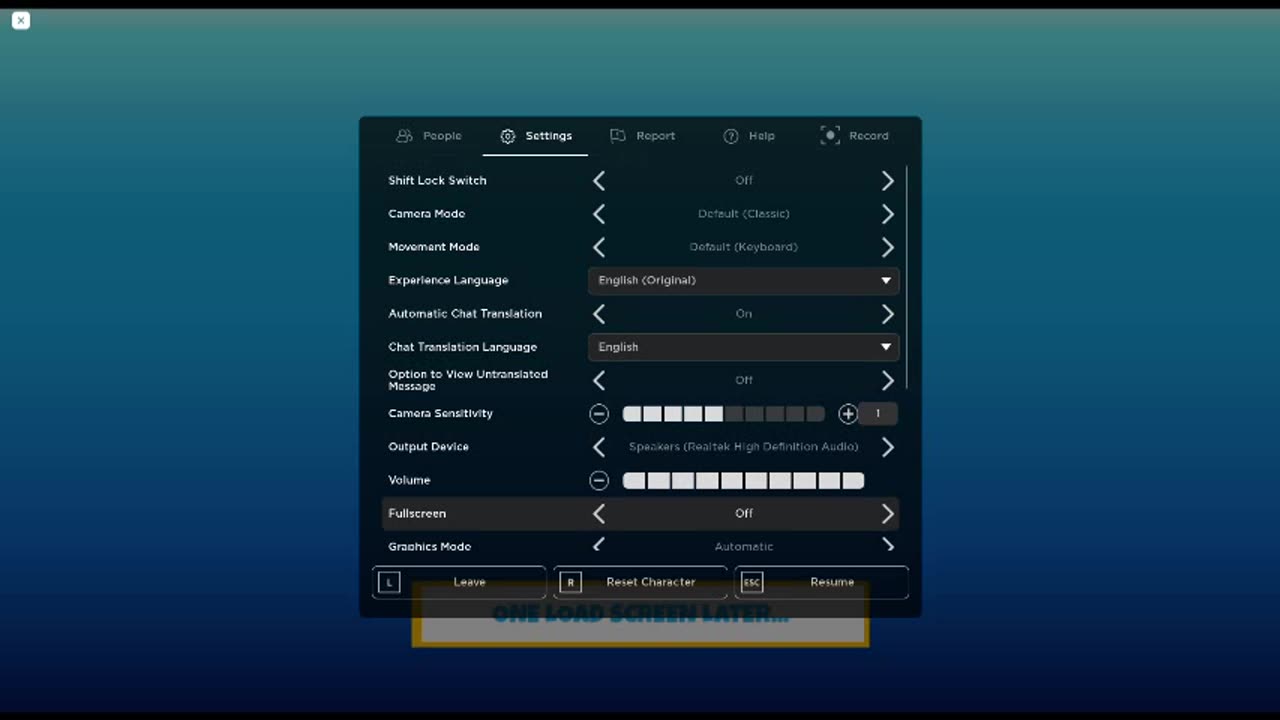The image size is (1280, 720).
Task: Click left arrow for Option to View Untranslated Message
Action: pyautogui.click(x=599, y=380)
